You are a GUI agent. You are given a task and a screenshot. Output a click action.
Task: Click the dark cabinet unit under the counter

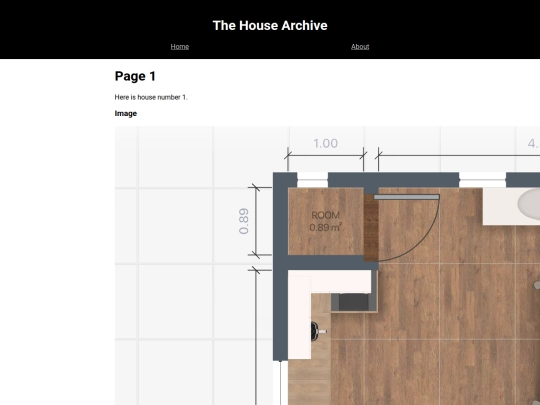click(x=354, y=302)
